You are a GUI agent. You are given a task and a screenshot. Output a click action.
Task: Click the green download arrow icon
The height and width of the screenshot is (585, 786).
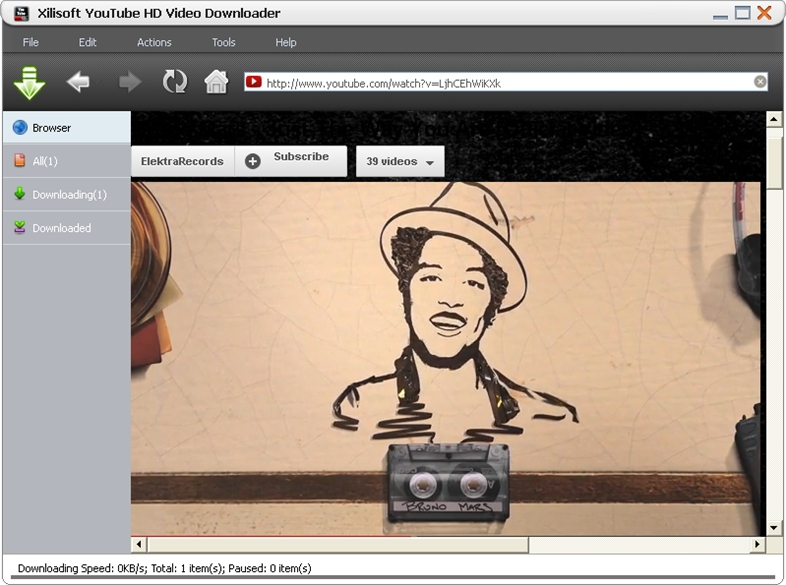click(29, 82)
